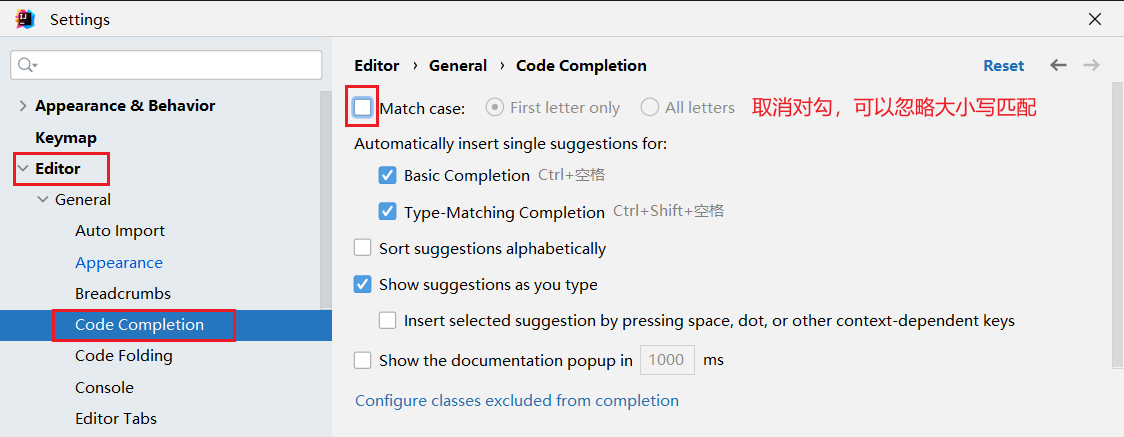1124x437 pixels.
Task: Disable Type-Matching Completion checkbox
Action: coord(388,212)
